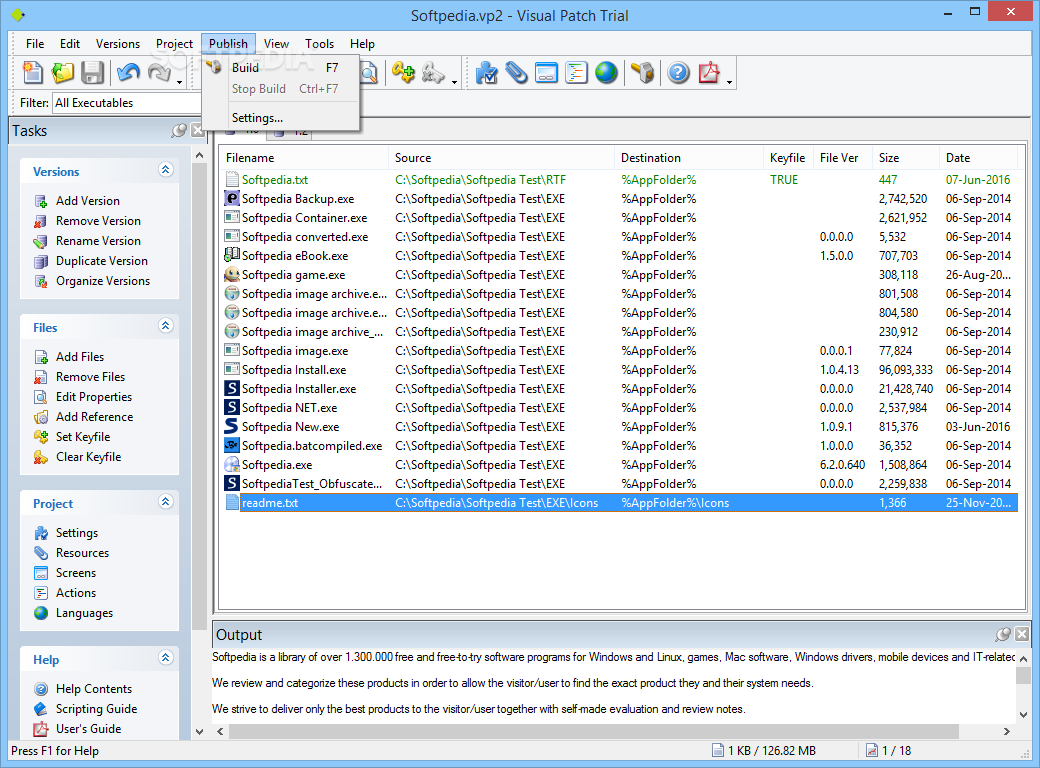Click Remove Version in Tasks panel

tap(98, 221)
